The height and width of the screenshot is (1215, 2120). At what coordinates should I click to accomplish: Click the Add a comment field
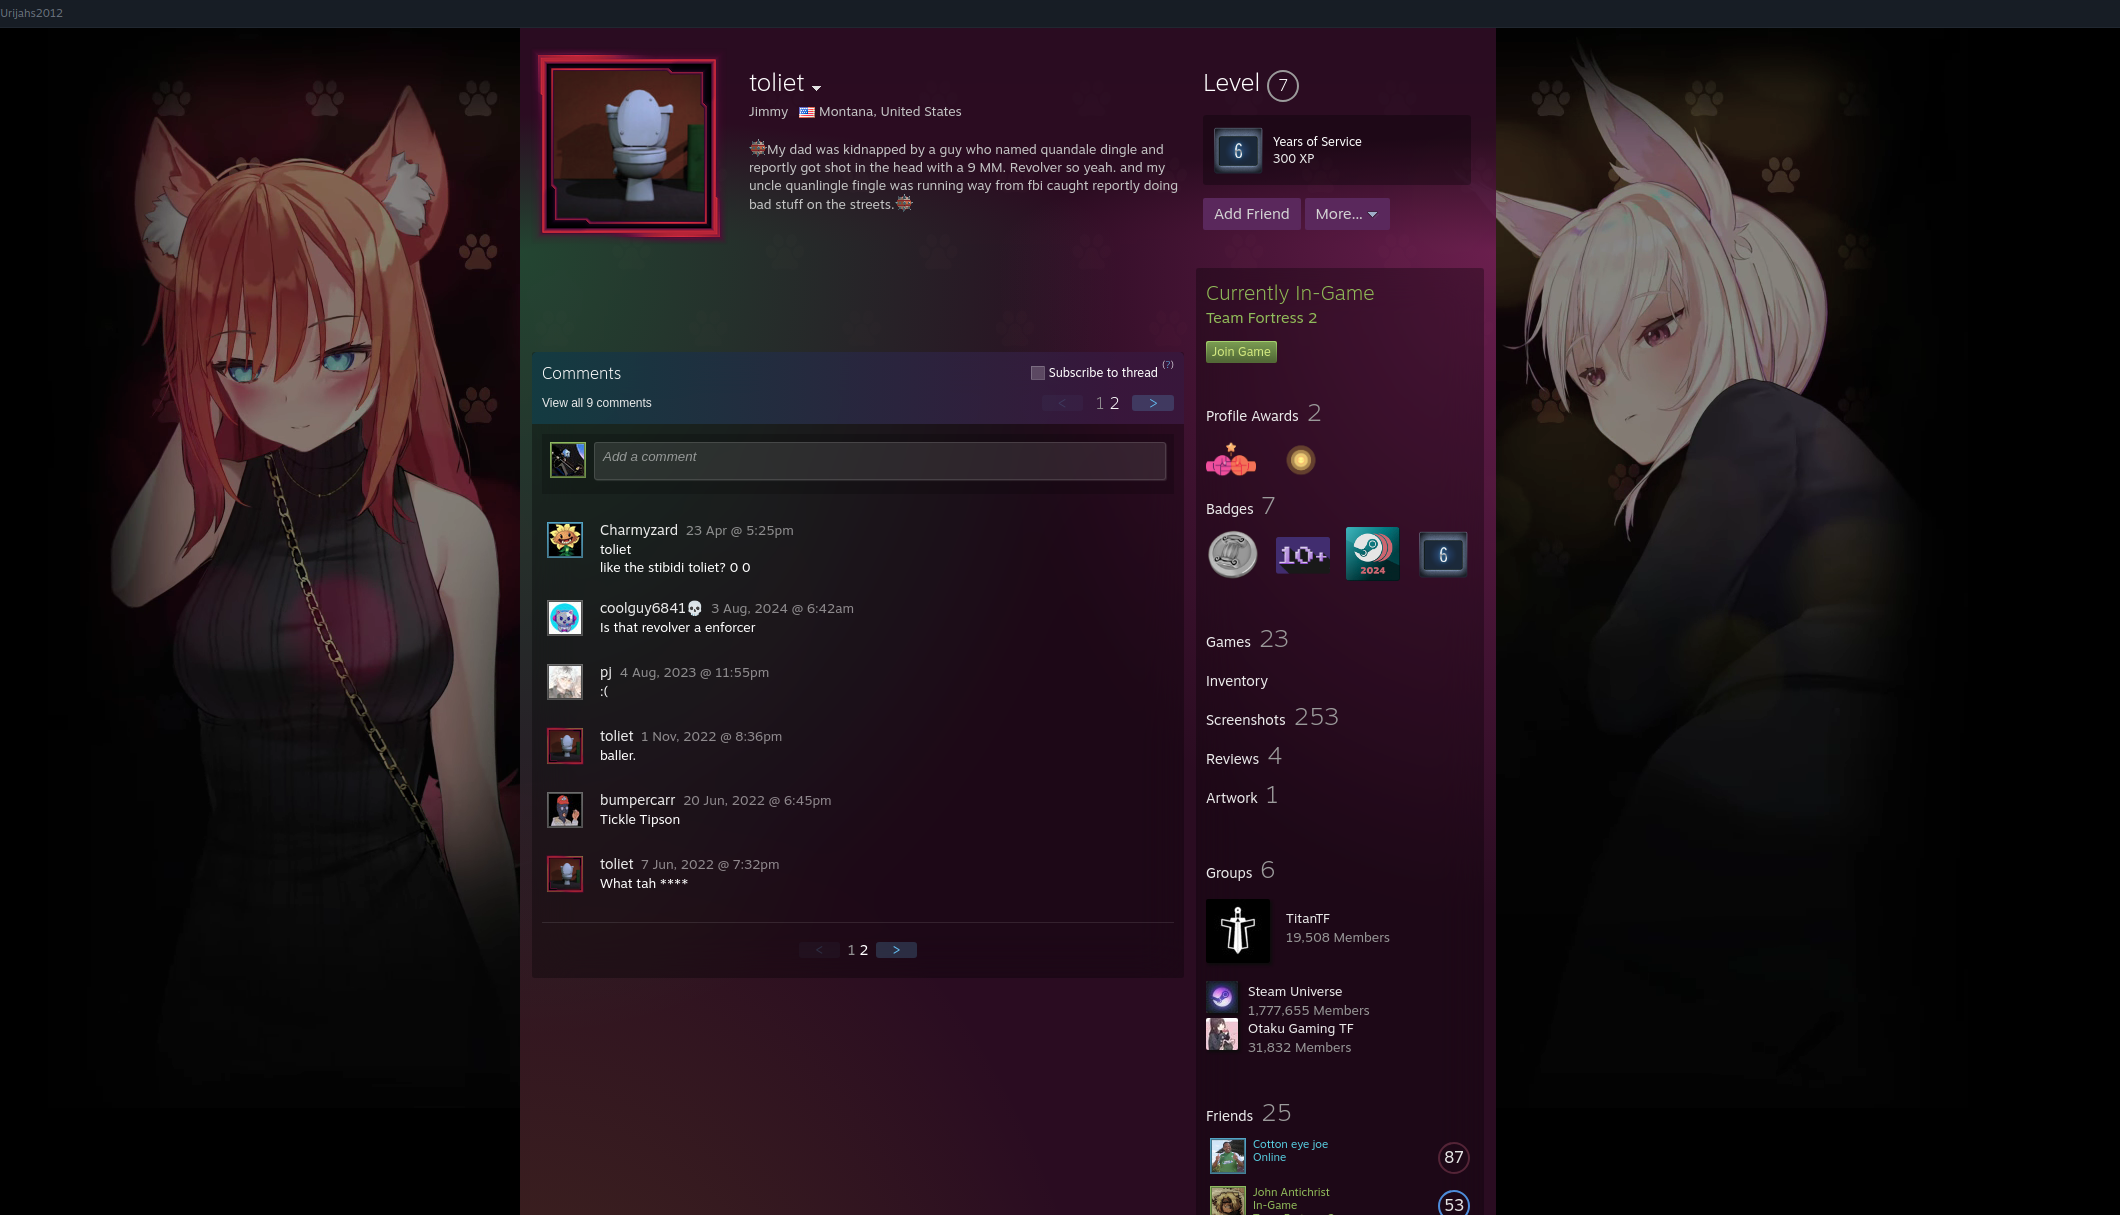(880, 461)
